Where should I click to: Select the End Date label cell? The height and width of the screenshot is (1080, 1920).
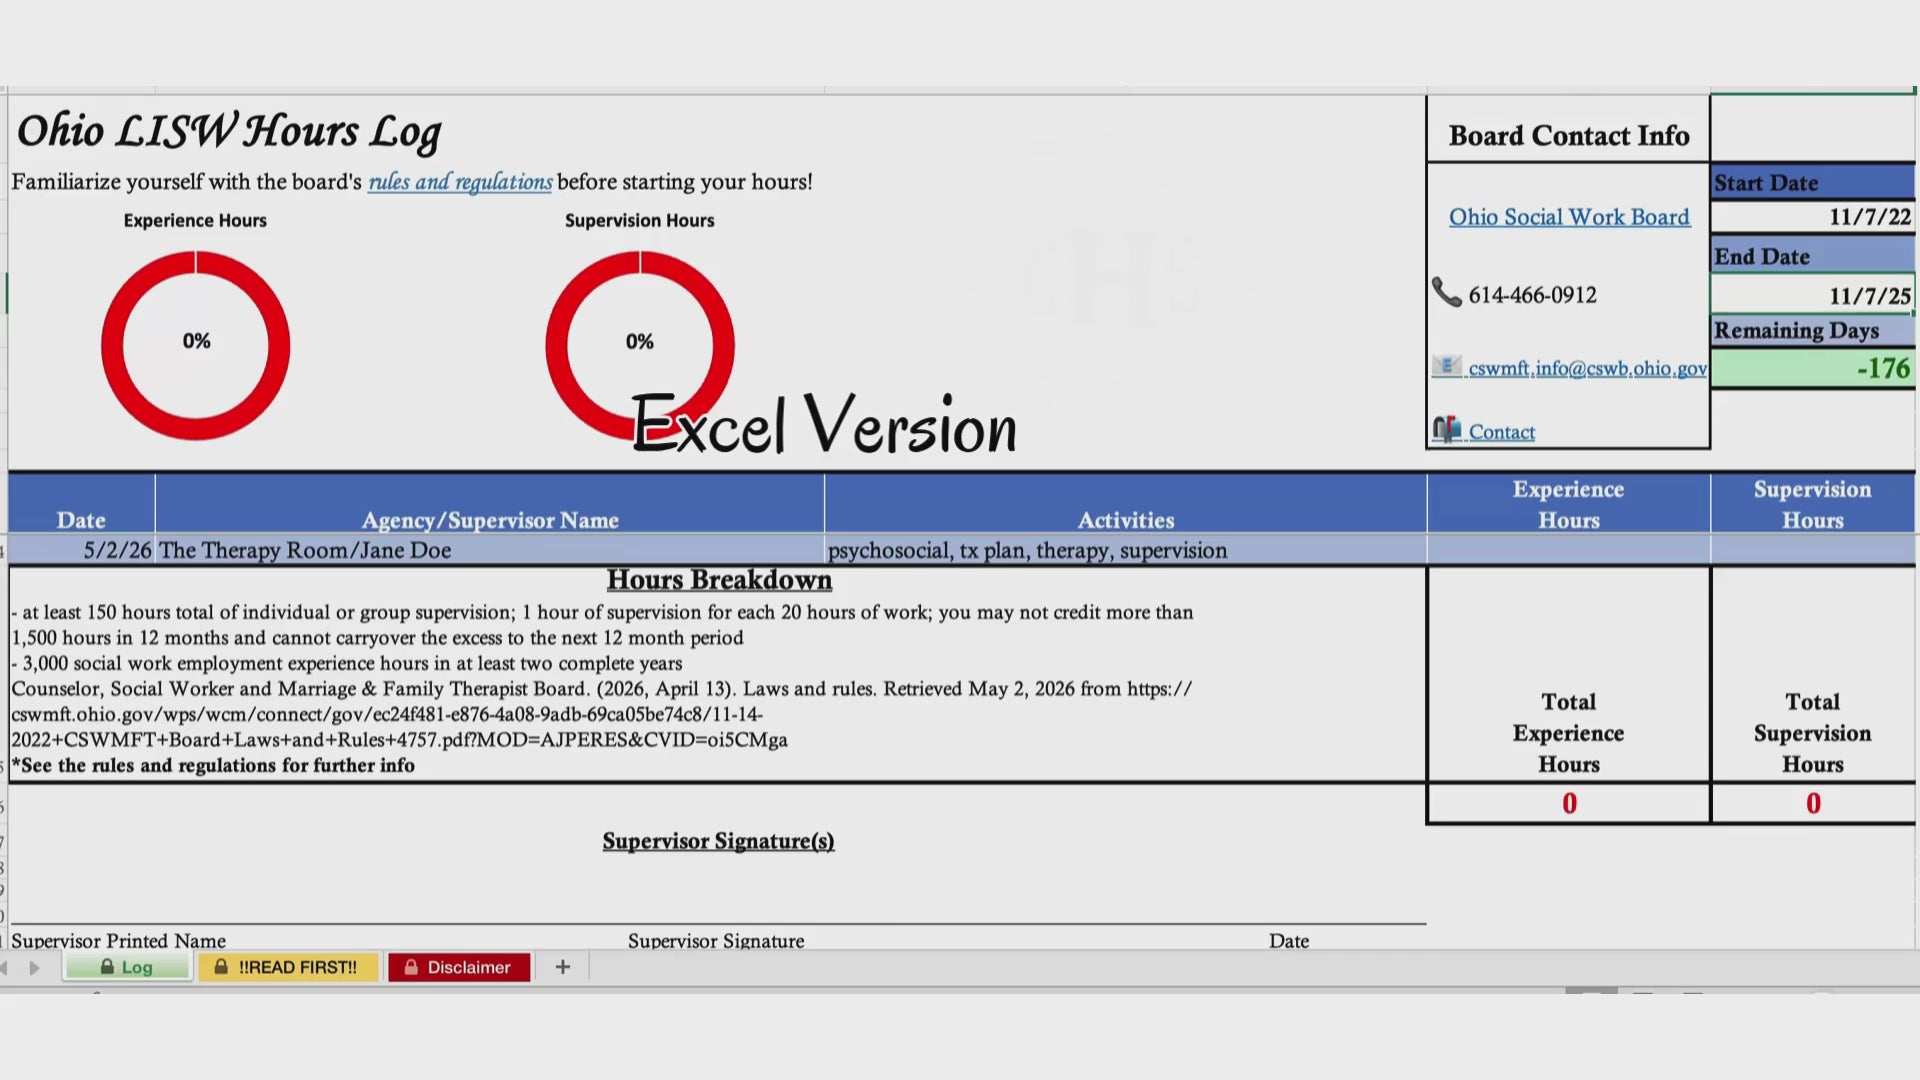pos(1813,256)
